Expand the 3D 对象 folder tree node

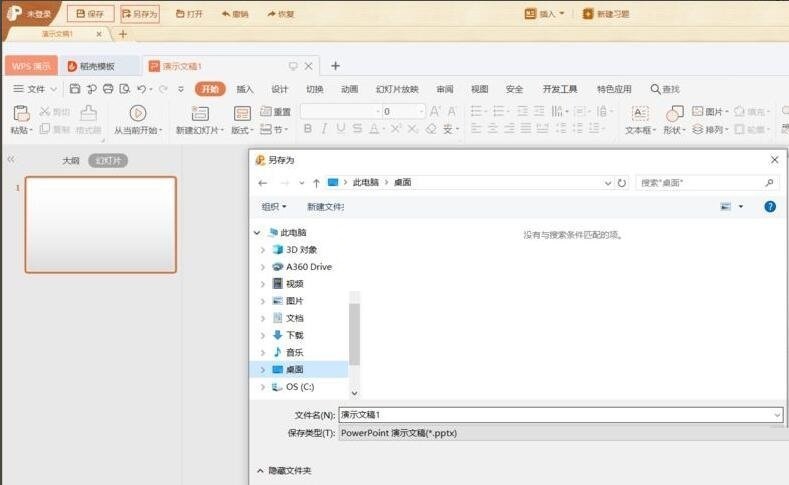pyautogui.click(x=262, y=250)
